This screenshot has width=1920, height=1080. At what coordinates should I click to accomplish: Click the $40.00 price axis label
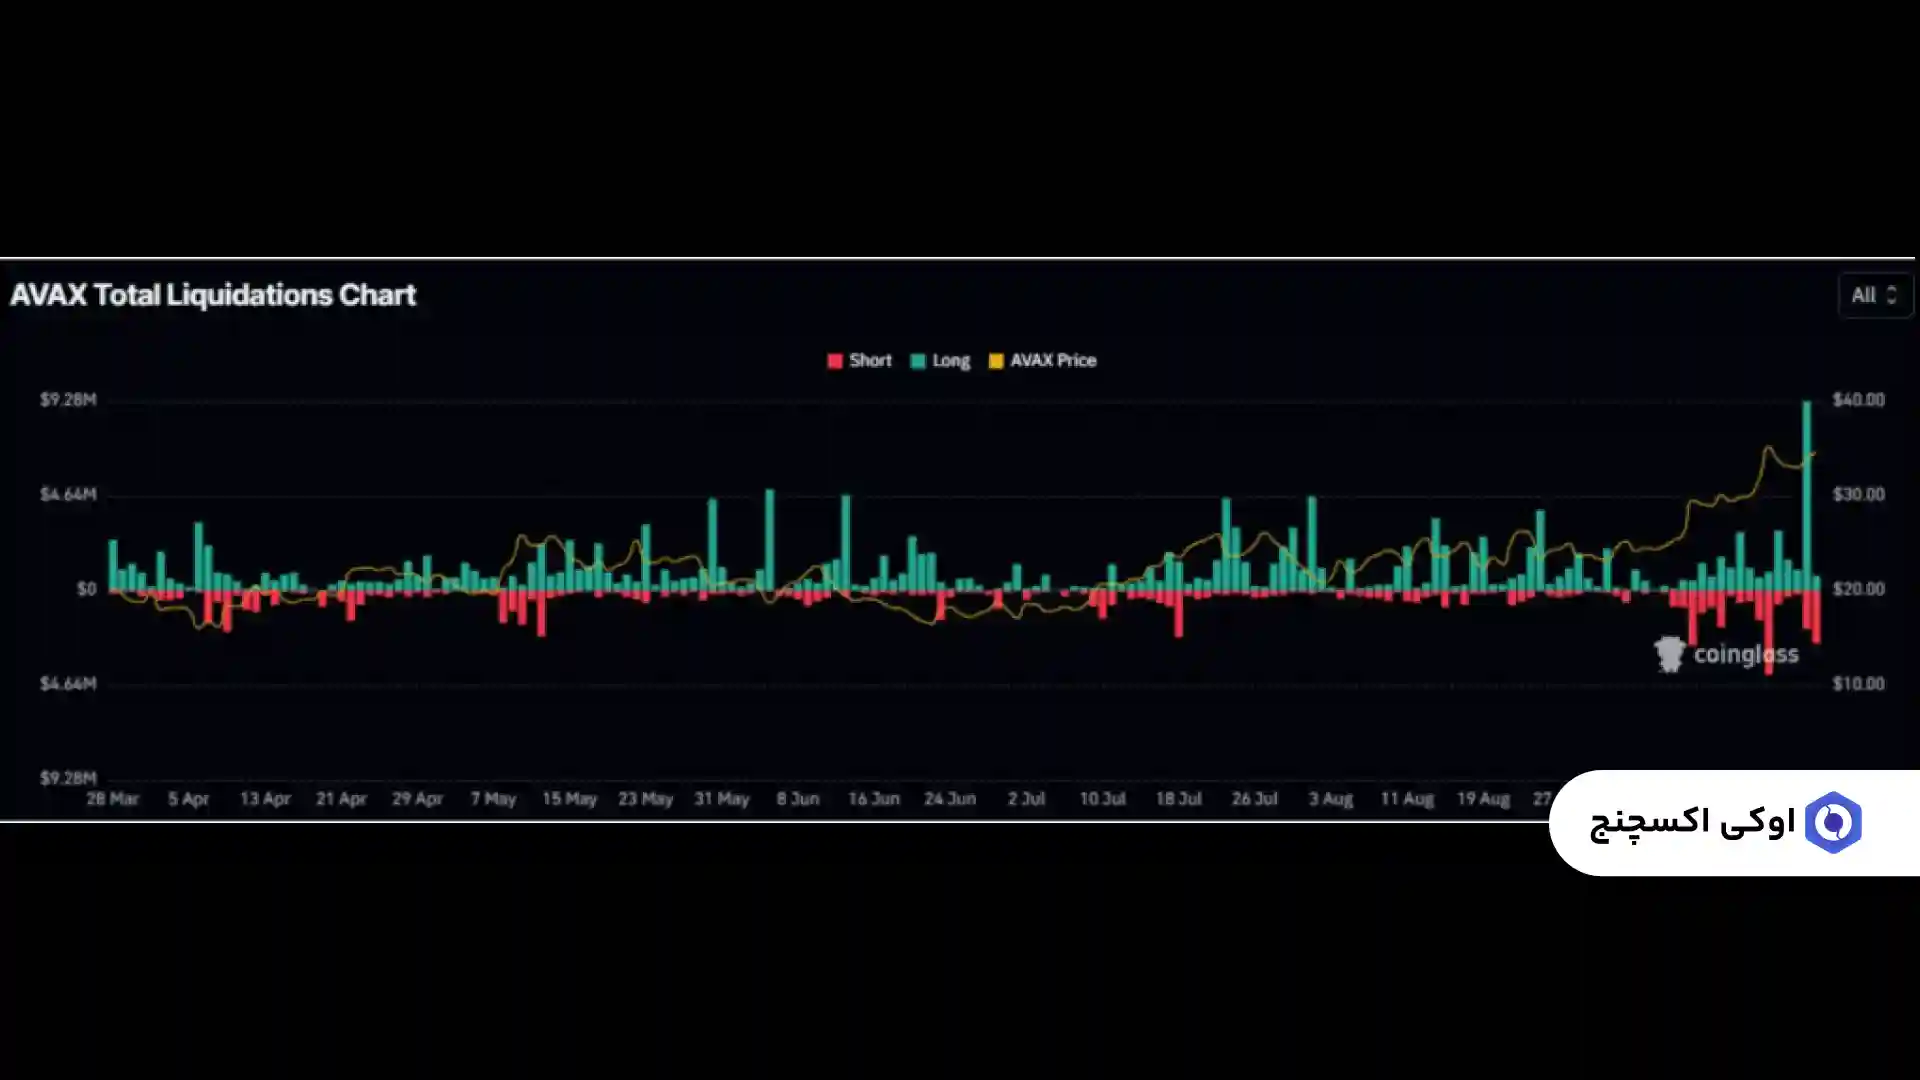tap(1858, 400)
